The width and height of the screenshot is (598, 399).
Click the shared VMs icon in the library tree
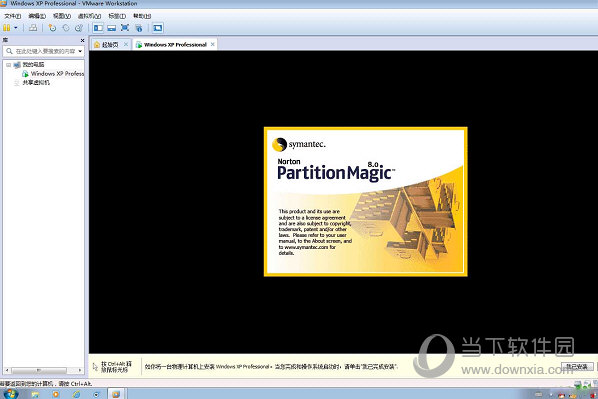[x=17, y=83]
